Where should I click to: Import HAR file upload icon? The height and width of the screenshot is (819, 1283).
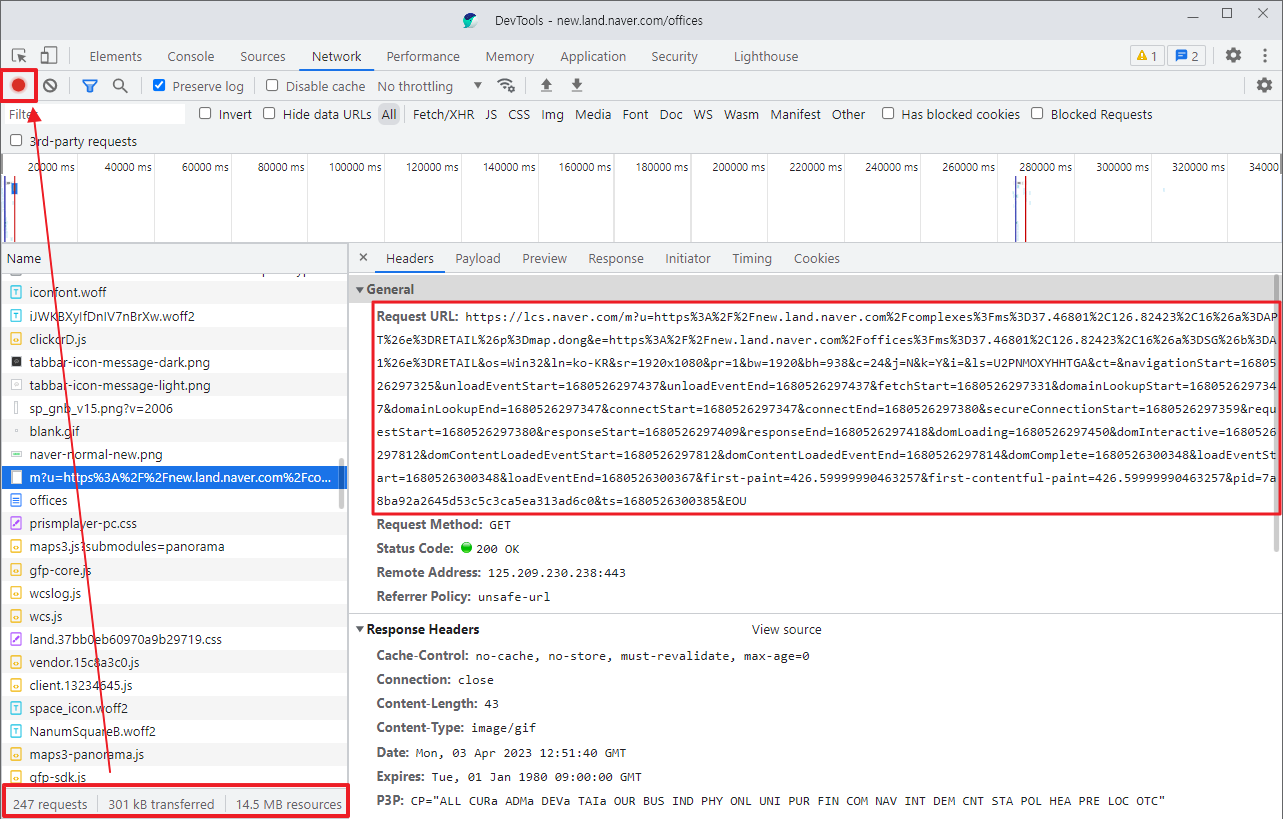click(546, 86)
